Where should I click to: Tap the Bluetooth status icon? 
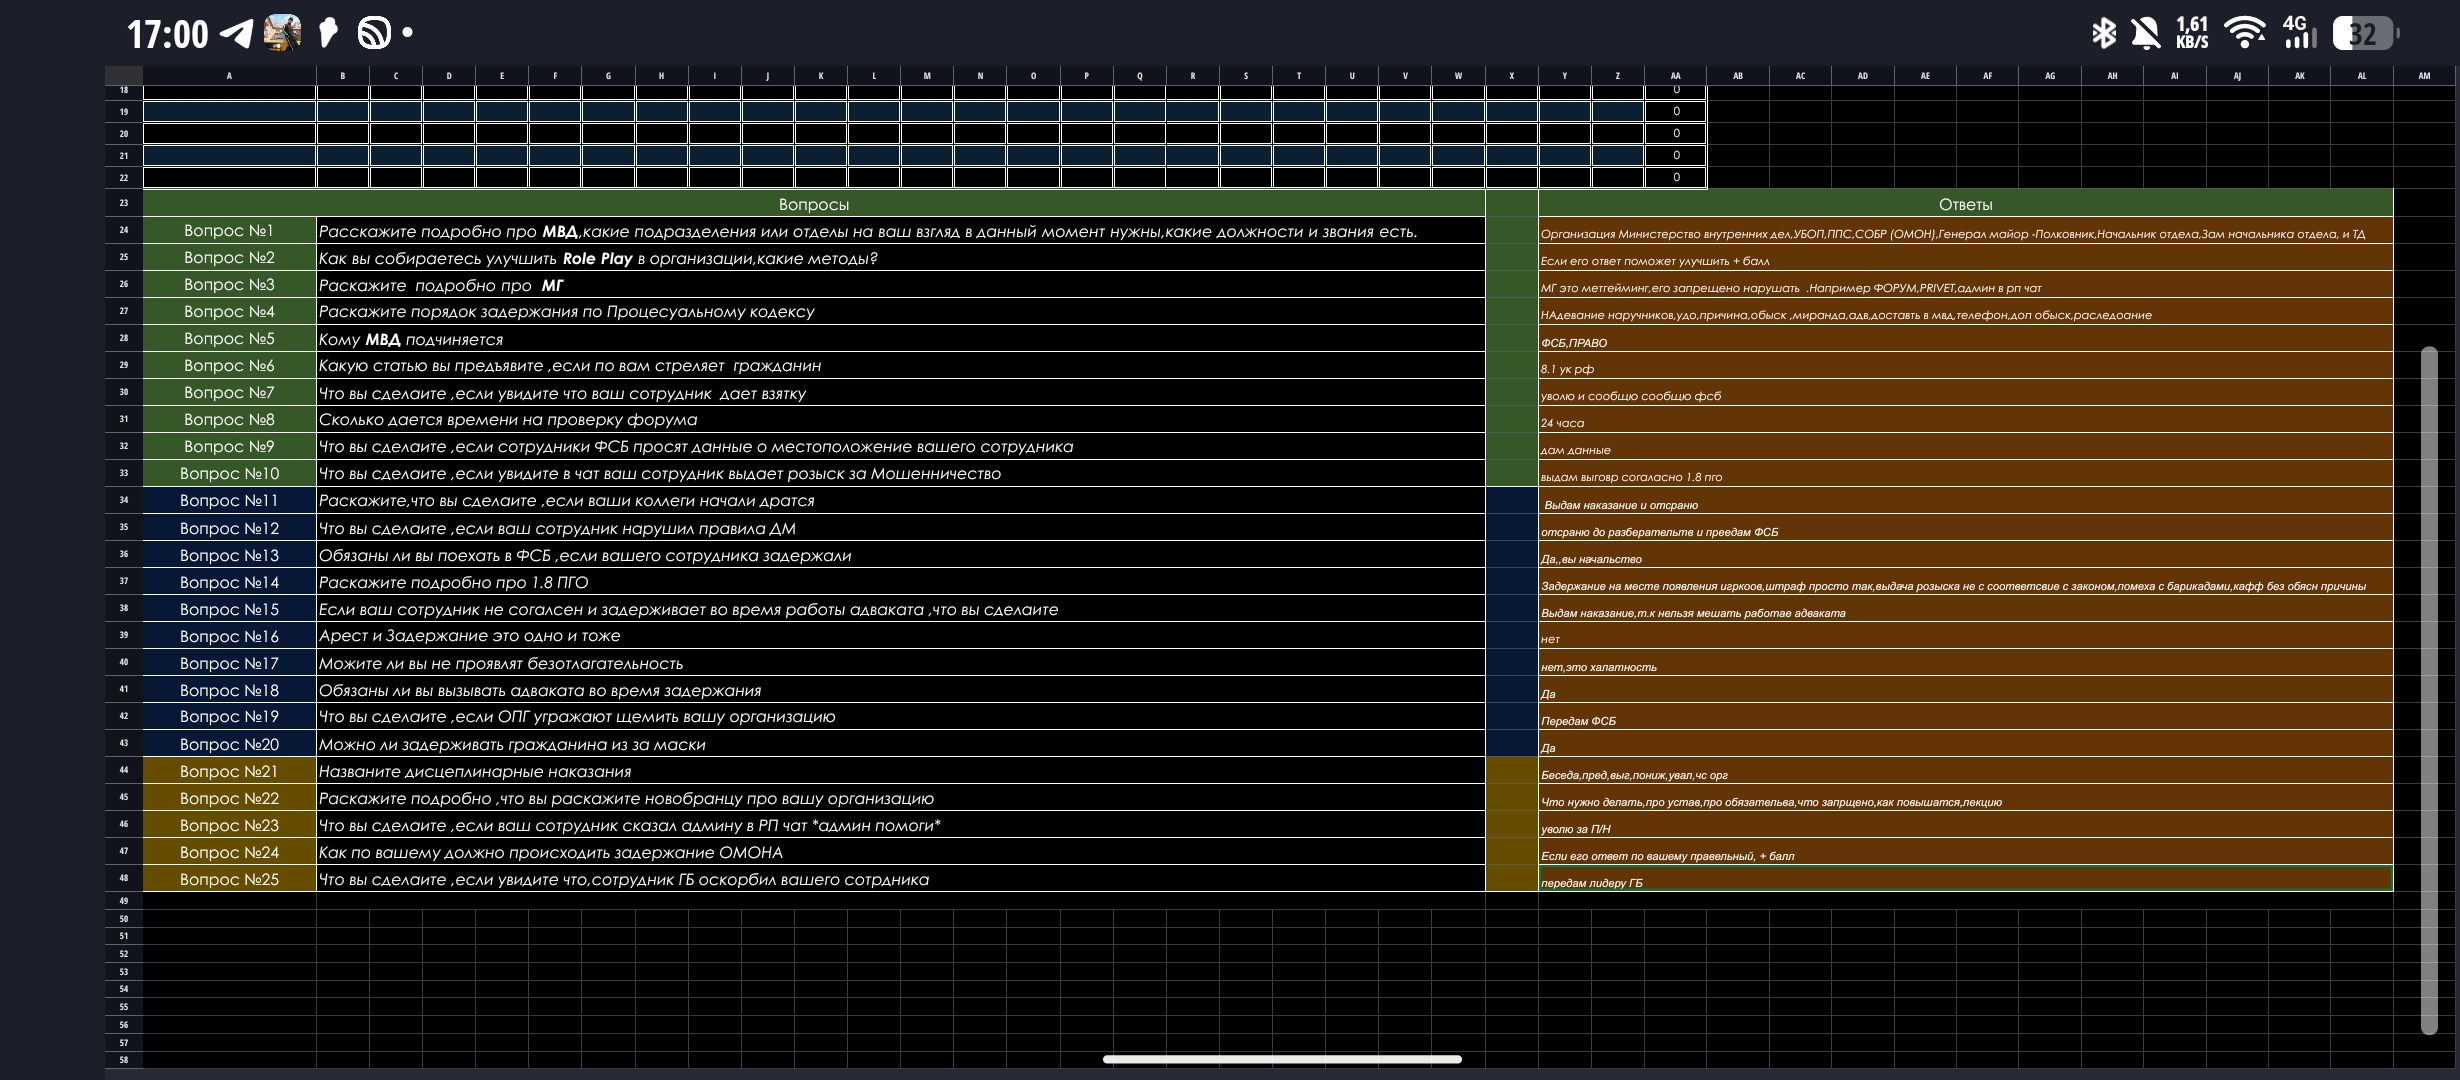coord(2103,34)
